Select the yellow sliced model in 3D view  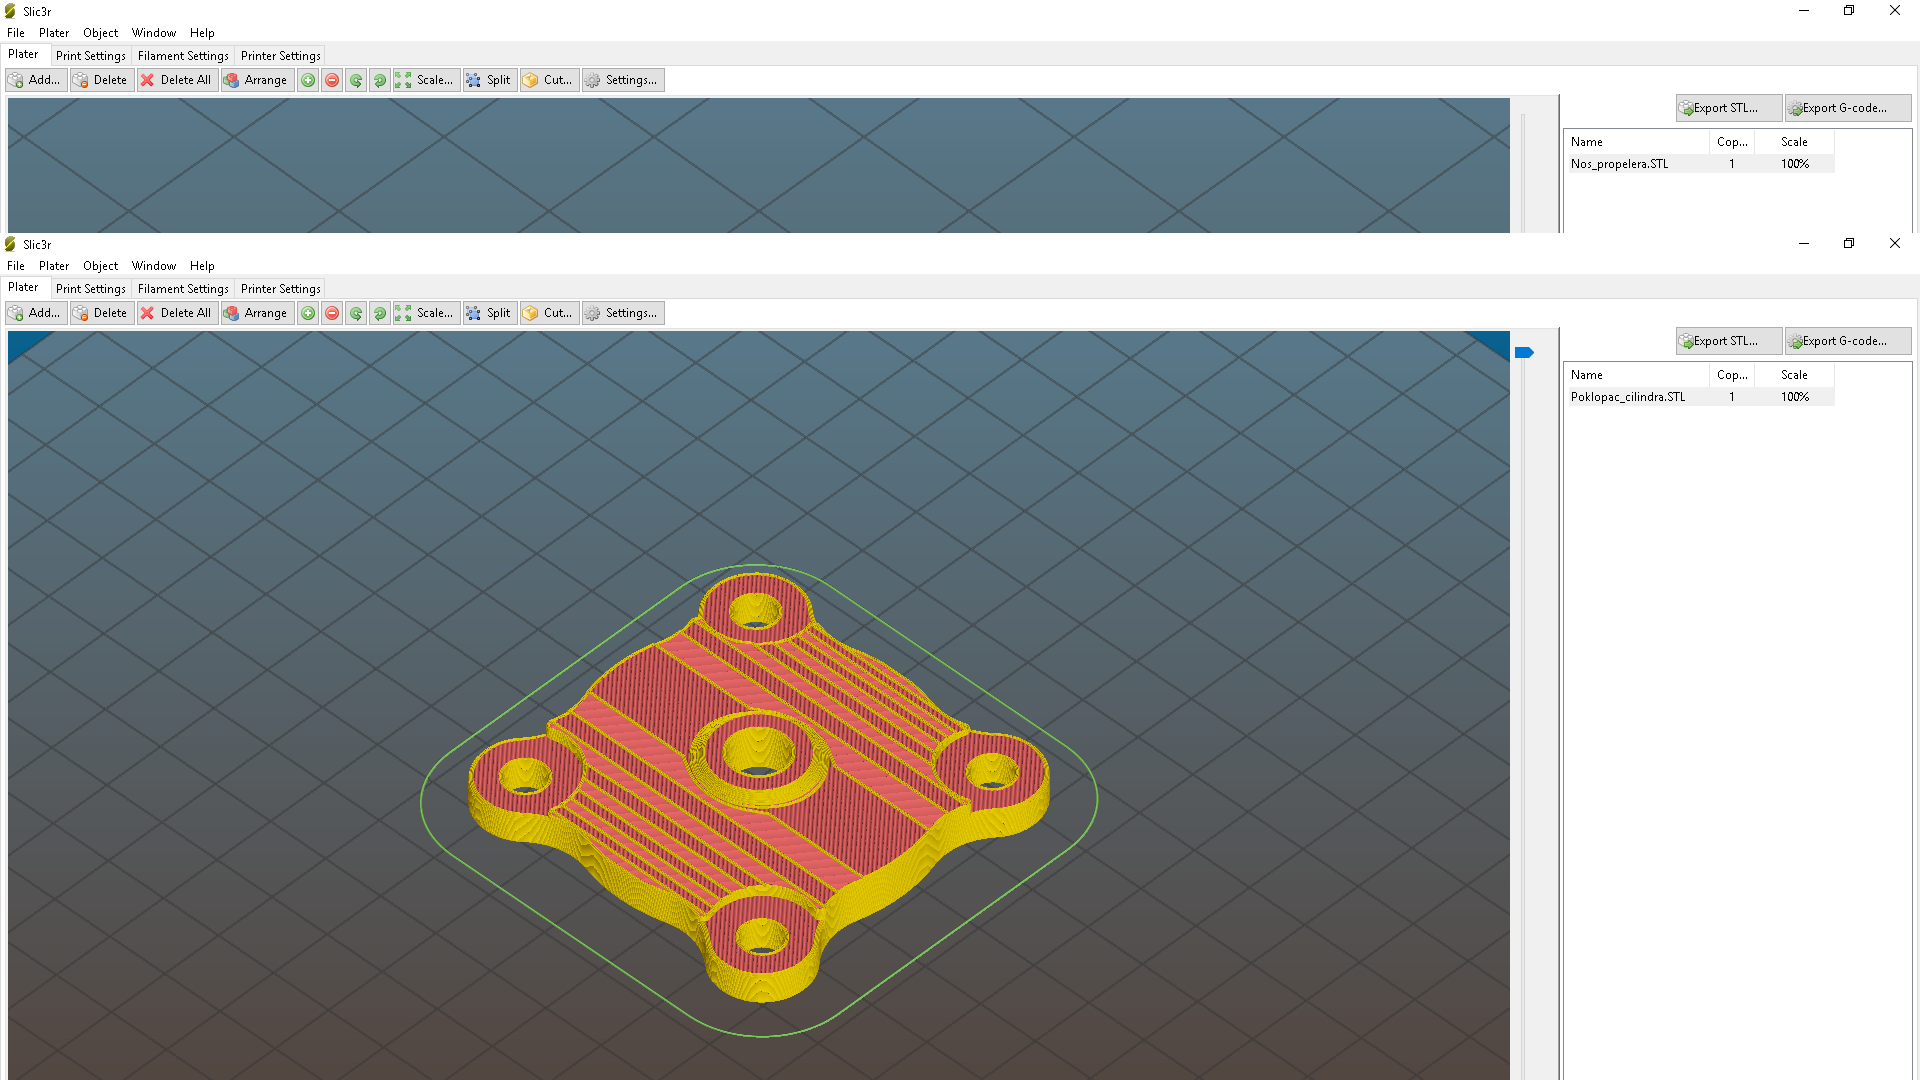click(x=757, y=785)
